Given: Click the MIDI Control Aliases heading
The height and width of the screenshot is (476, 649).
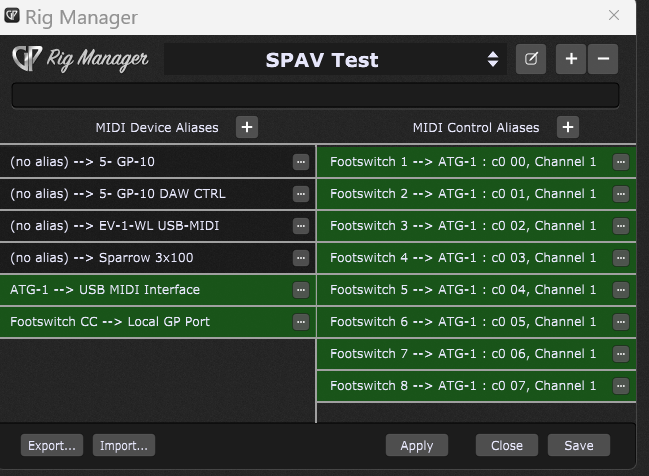Looking at the screenshot, I should tap(476, 127).
